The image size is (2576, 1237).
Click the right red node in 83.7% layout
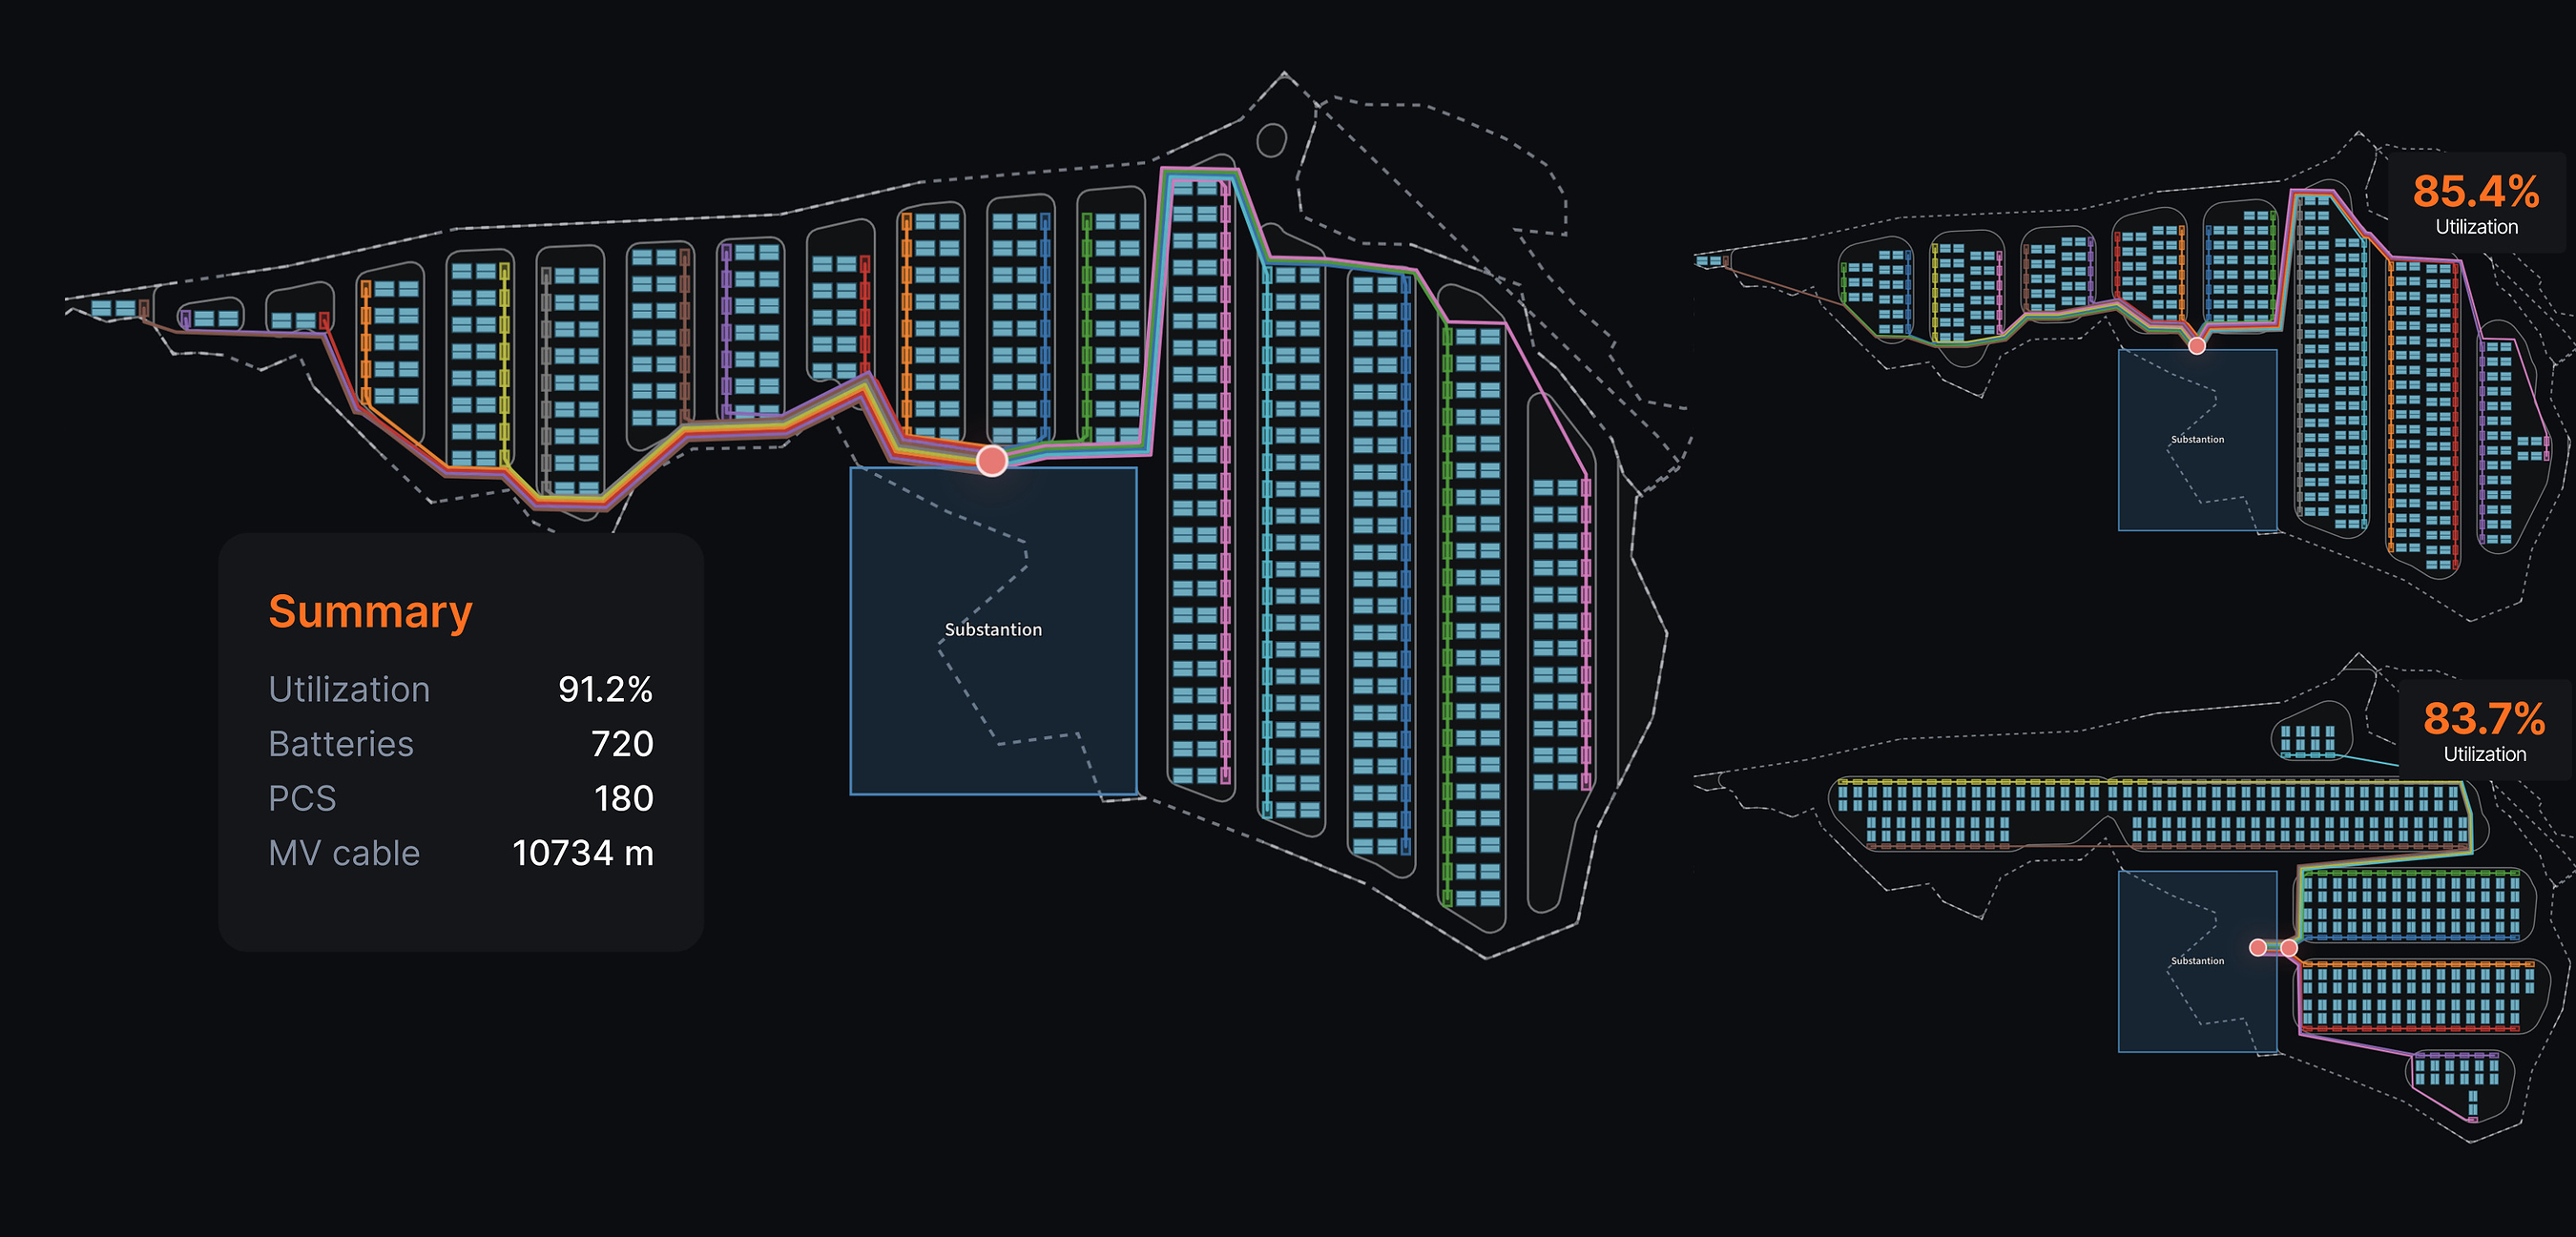coord(2289,947)
